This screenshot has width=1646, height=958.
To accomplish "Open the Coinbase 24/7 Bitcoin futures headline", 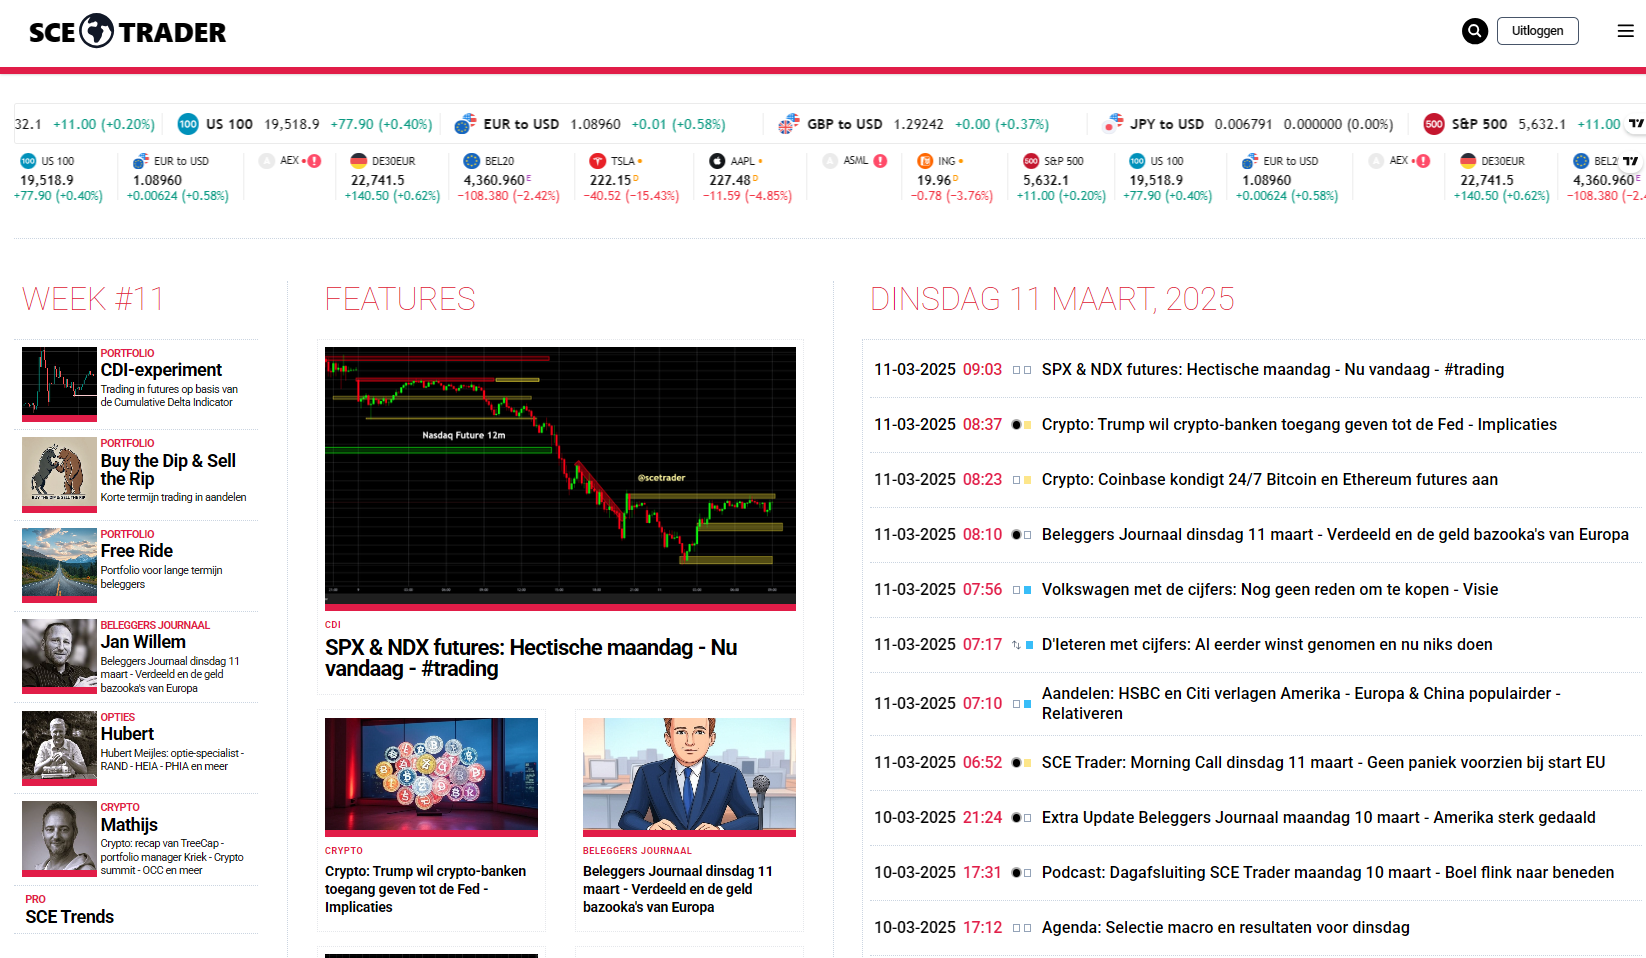I will tap(1270, 480).
